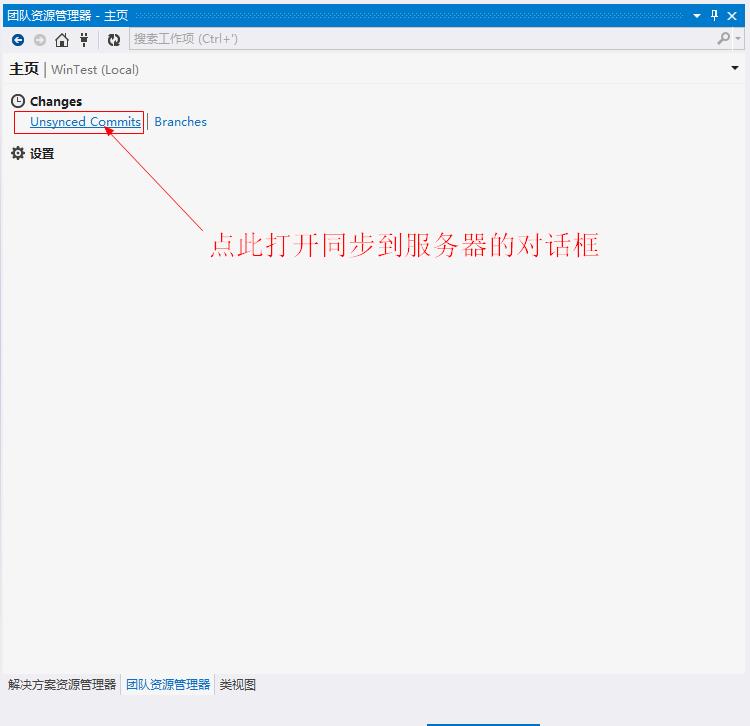The image size is (750, 726).
Task: Go to Team Explorer Home icon
Action: [62, 40]
